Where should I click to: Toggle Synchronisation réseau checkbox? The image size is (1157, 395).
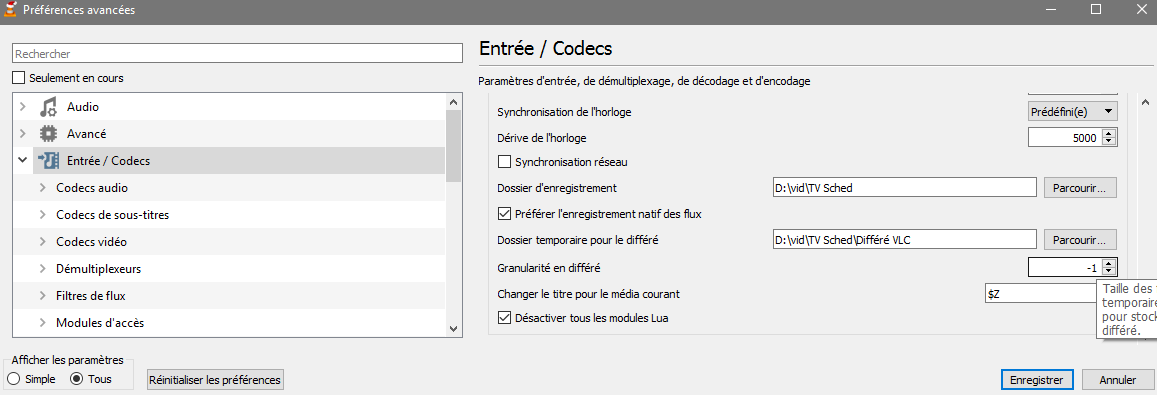tap(505, 161)
